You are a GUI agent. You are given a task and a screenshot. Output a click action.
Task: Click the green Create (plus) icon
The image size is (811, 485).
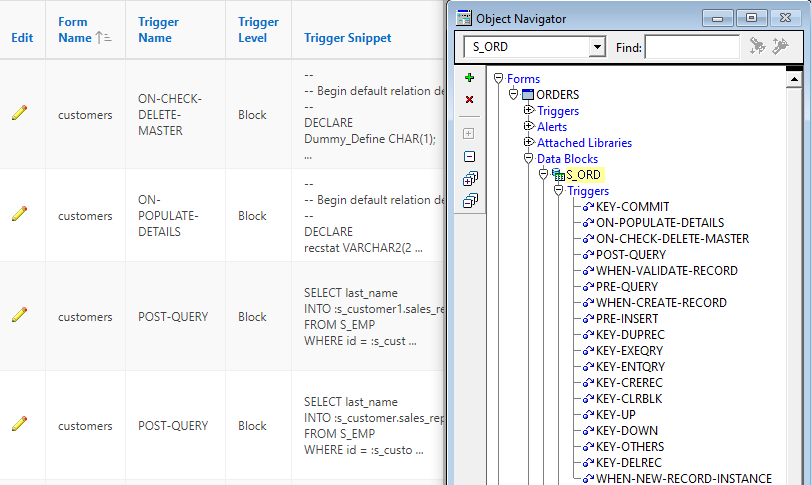pyautogui.click(x=470, y=78)
